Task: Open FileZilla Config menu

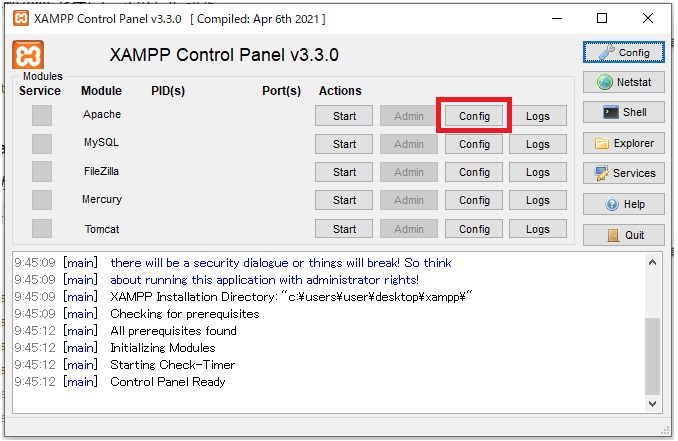Action: tap(474, 172)
